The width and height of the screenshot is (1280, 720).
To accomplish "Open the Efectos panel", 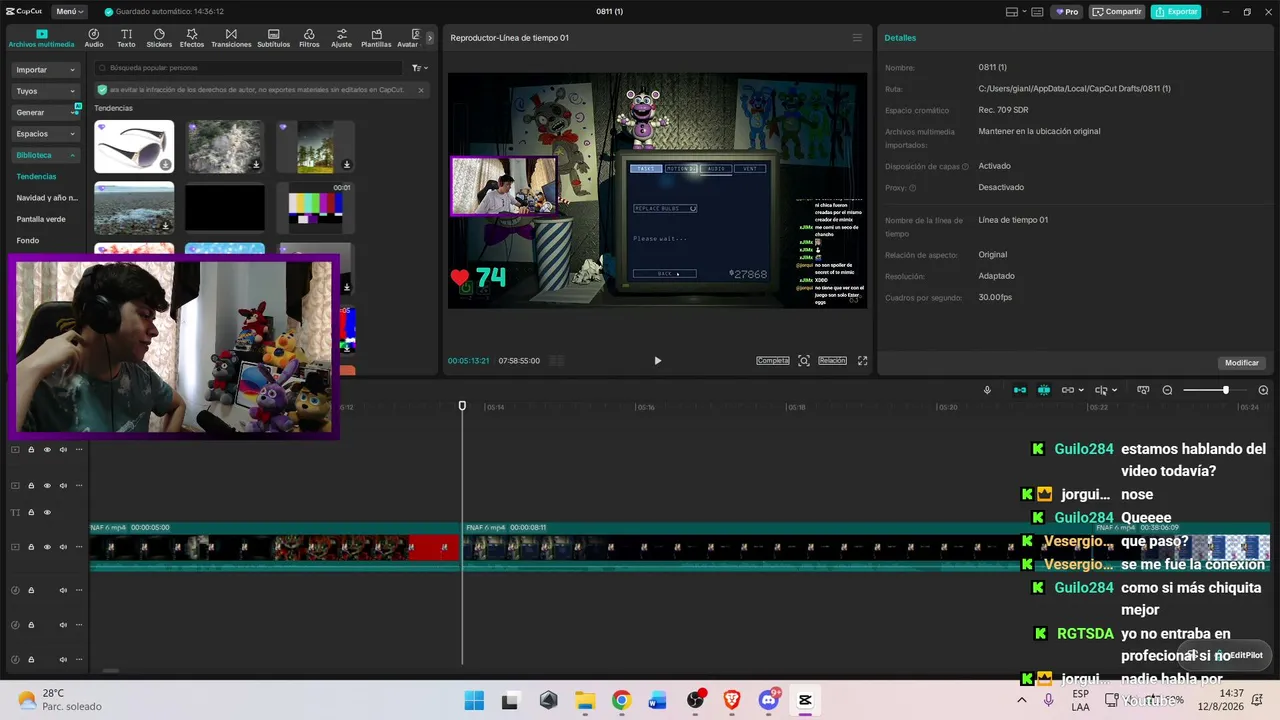I will pos(192,38).
